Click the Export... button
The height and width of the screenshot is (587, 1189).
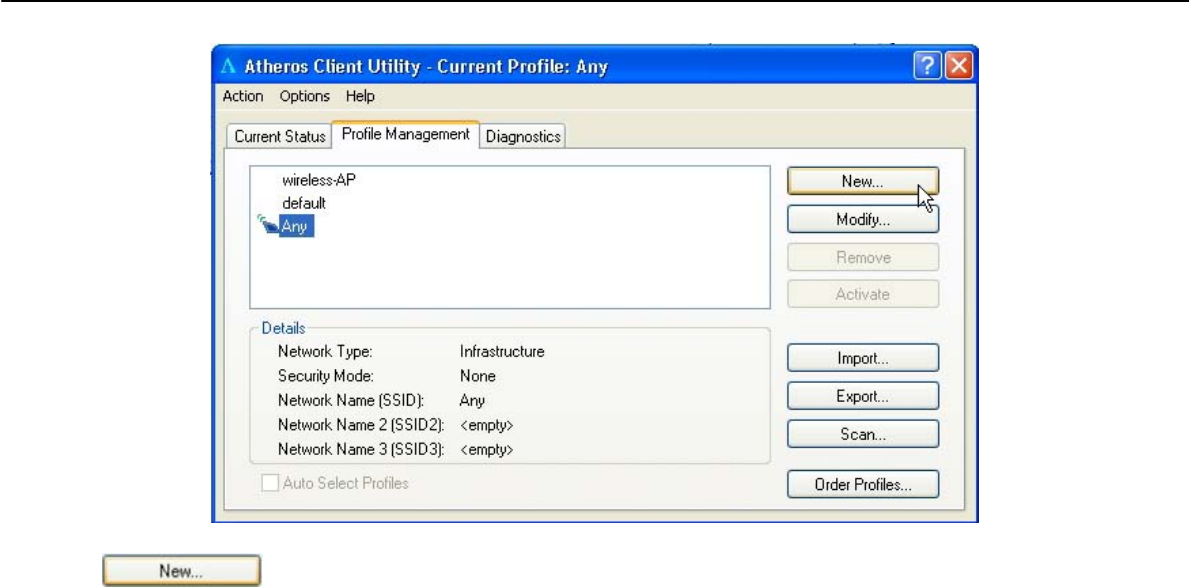pyautogui.click(x=863, y=396)
